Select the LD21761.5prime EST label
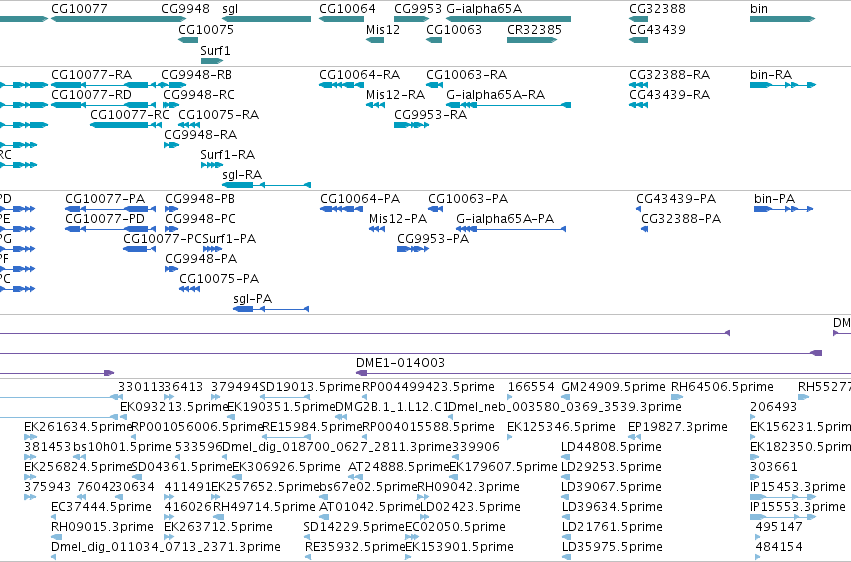851x562 pixels. coord(612,527)
